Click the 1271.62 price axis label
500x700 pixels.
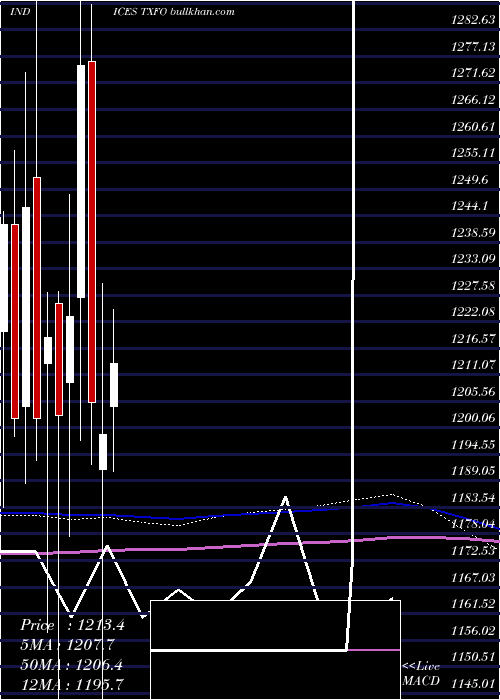tap(474, 73)
